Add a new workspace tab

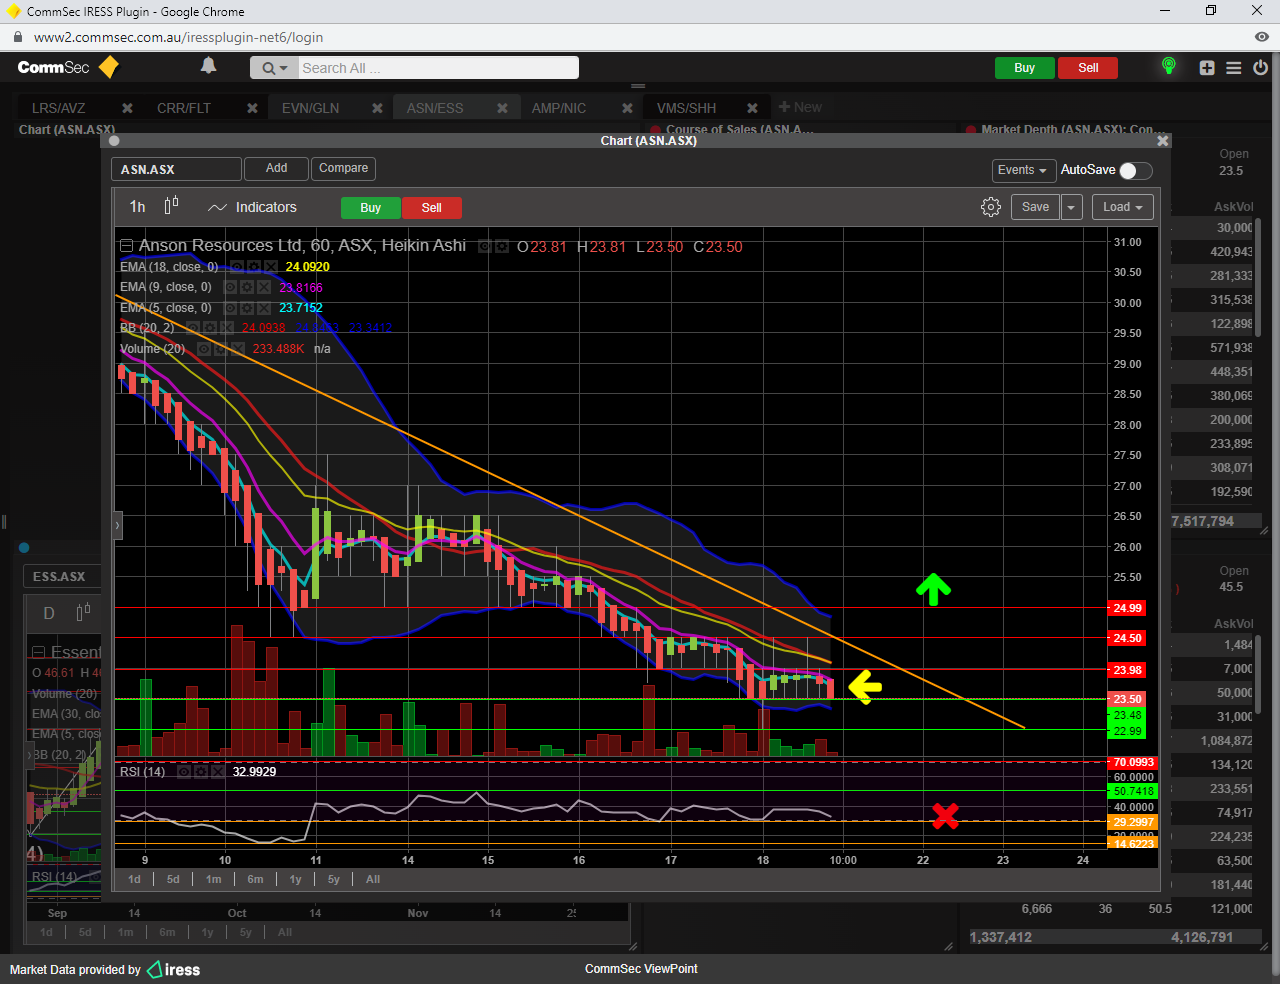point(800,107)
